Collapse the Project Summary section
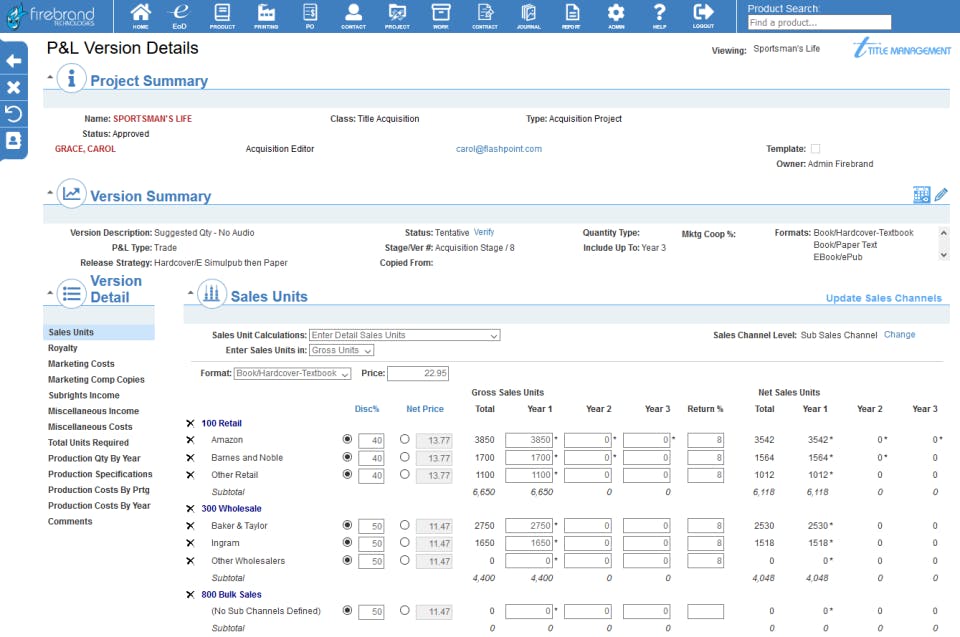 click(x=49, y=77)
